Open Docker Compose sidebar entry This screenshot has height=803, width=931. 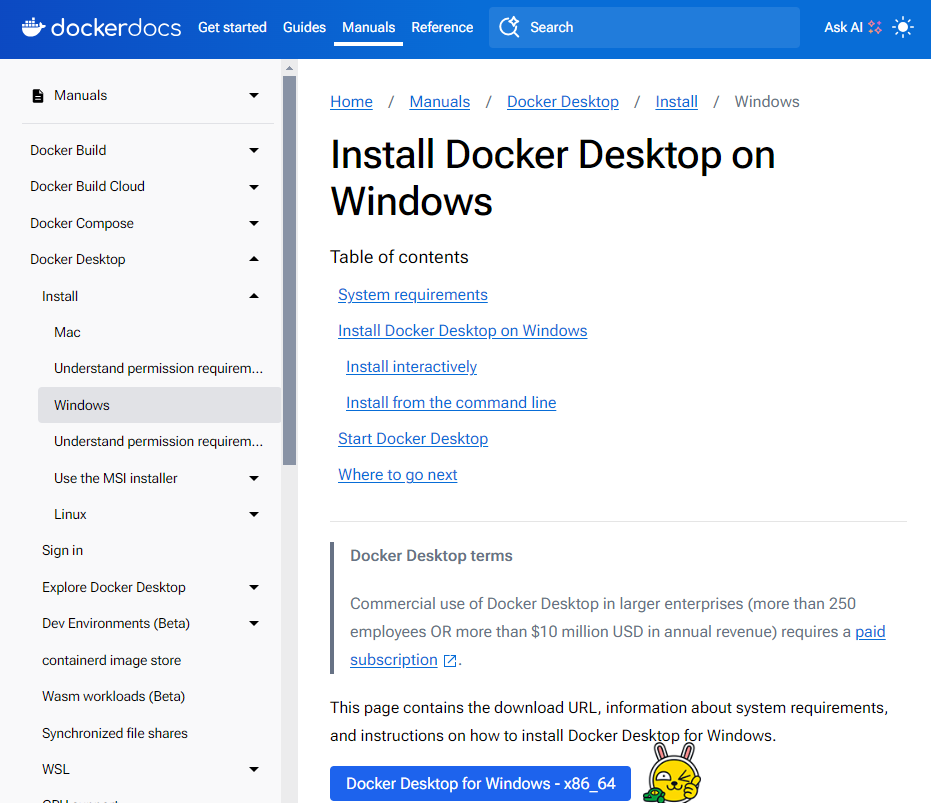(x=82, y=223)
